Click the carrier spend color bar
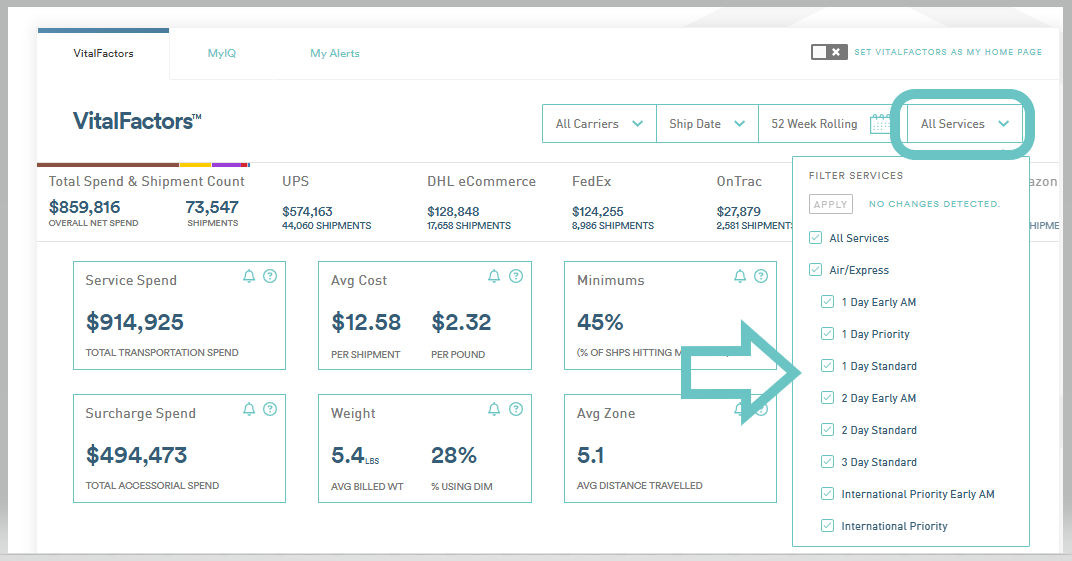Screen dimensions: 1072x561 coord(144,165)
